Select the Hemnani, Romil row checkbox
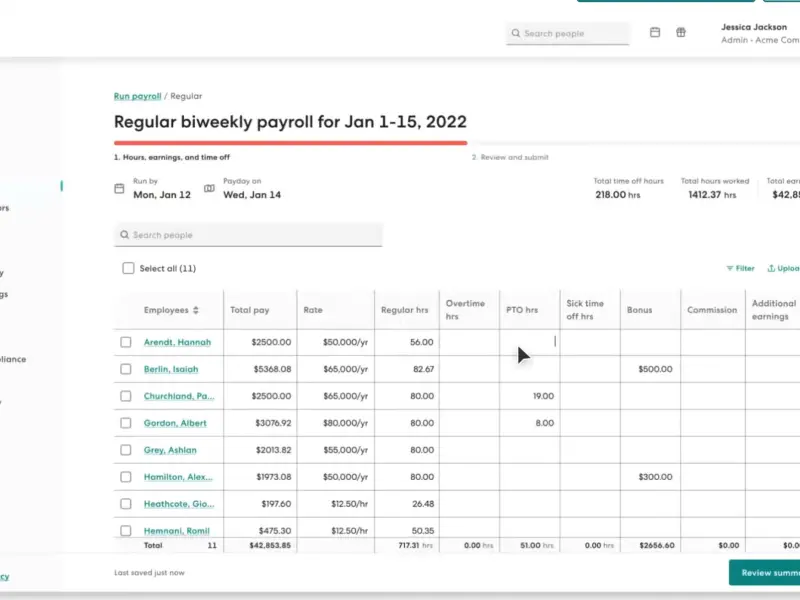800x600 pixels. tap(126, 531)
